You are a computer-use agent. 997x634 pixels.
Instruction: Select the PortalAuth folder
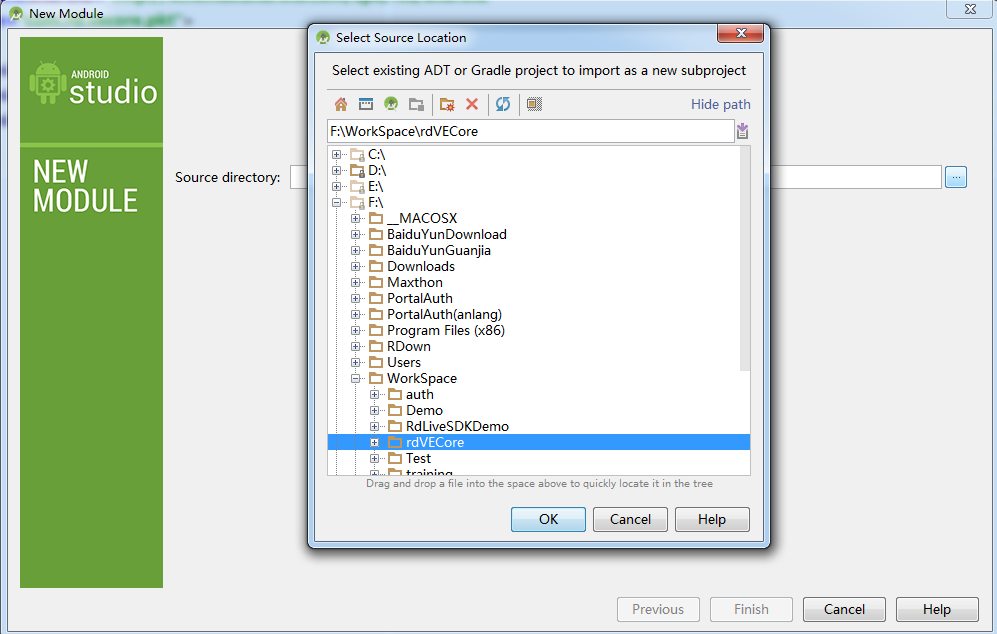tap(420, 298)
